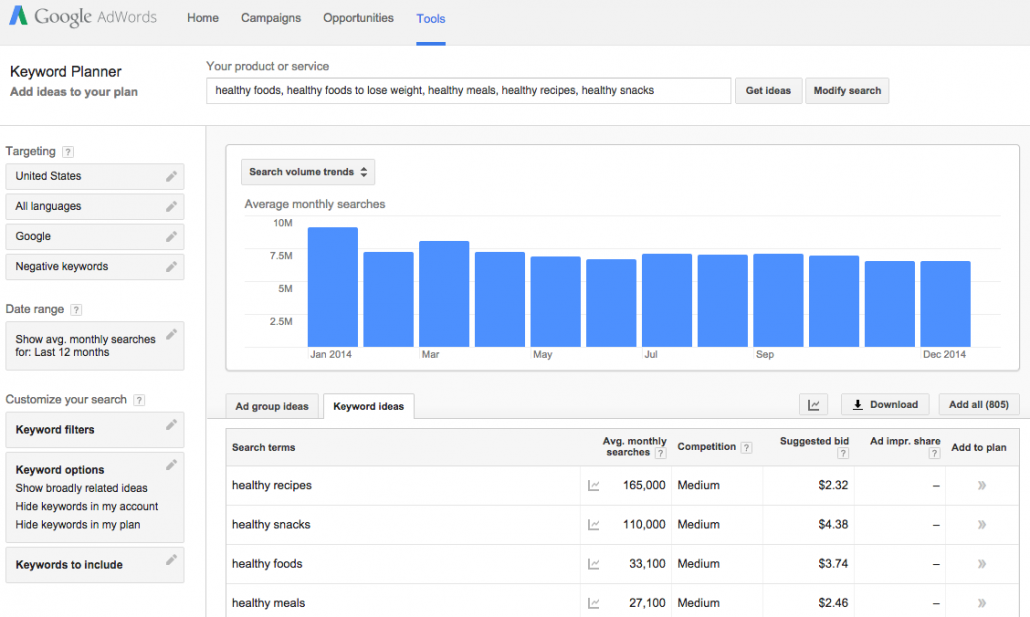Edit Keyword filters pencil icon
The height and width of the screenshot is (617, 1030).
(171, 424)
